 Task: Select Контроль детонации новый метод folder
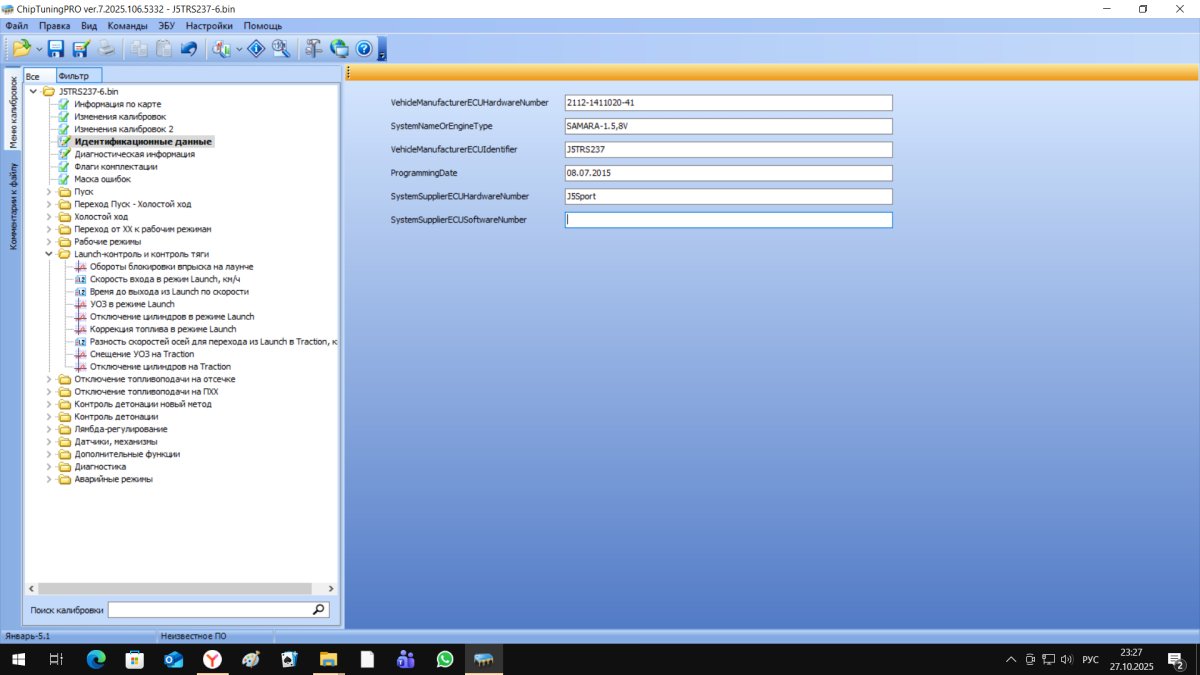tap(143, 404)
